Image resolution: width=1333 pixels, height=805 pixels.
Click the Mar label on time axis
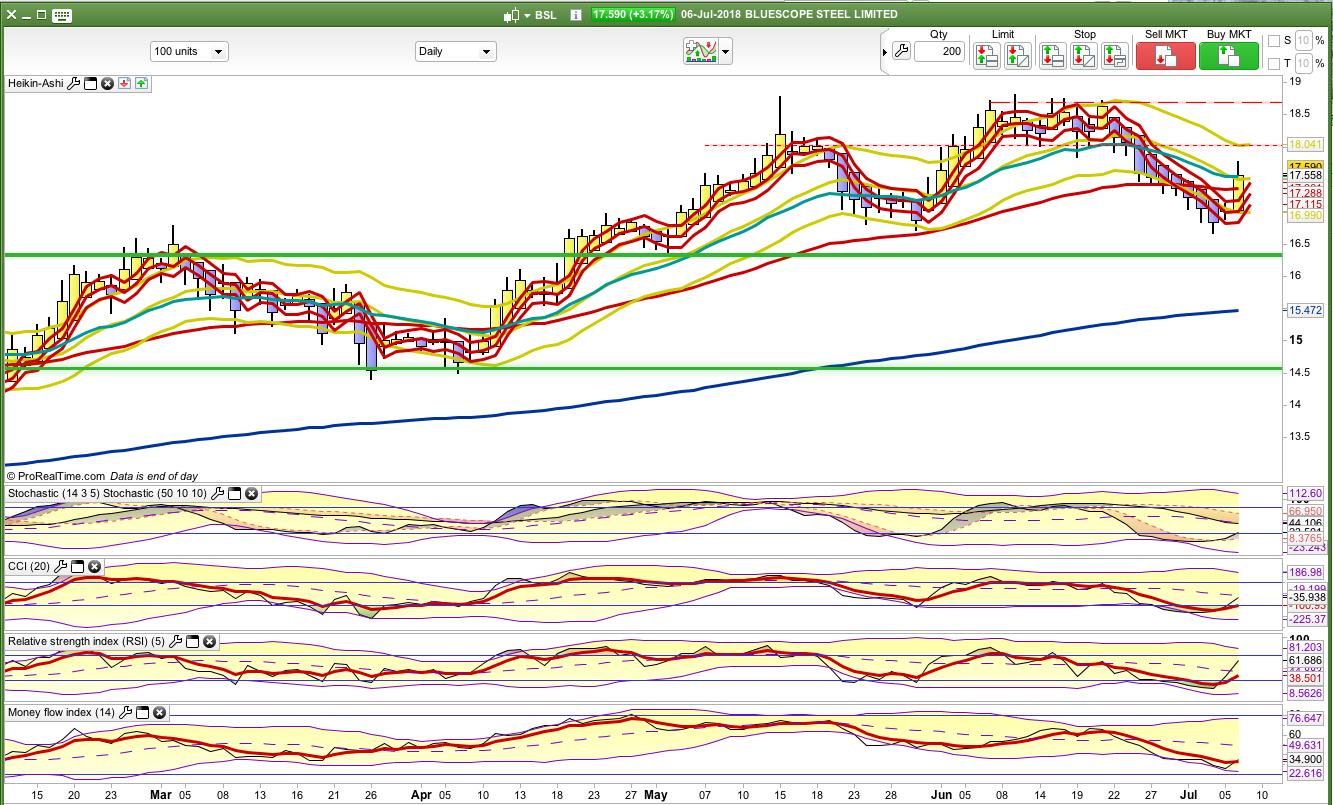click(x=161, y=794)
